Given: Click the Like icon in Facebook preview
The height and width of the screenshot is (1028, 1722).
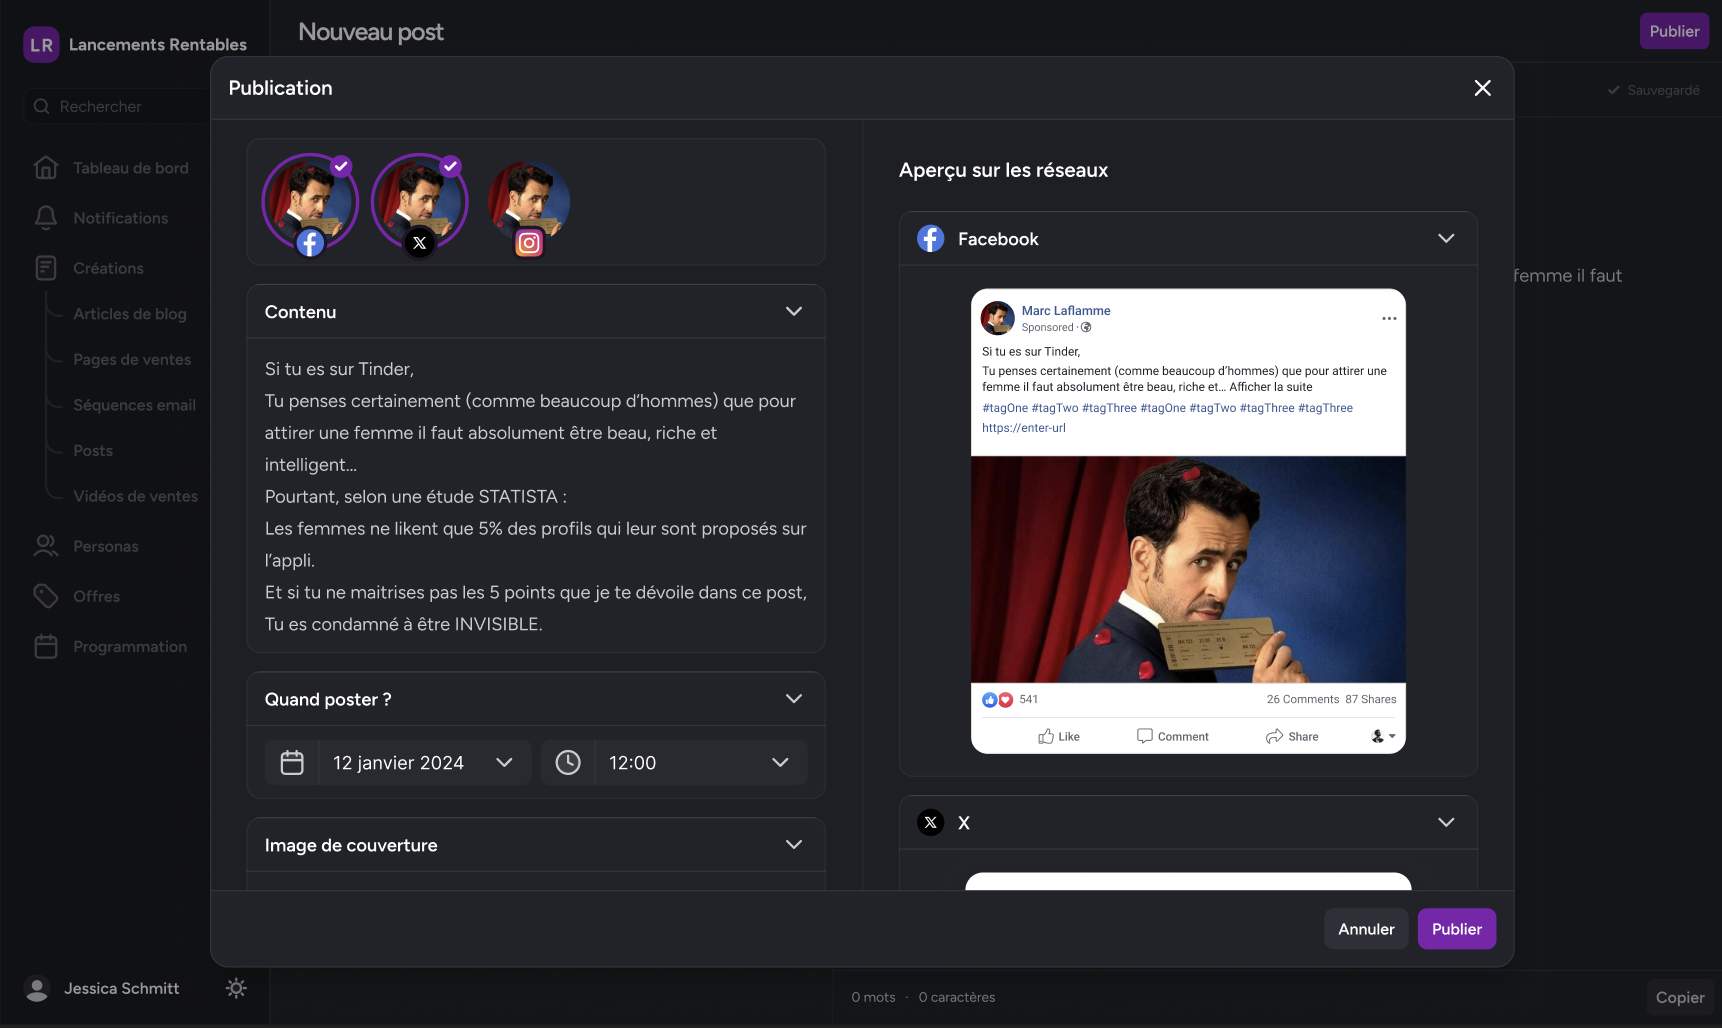Looking at the screenshot, I should pos(1046,737).
